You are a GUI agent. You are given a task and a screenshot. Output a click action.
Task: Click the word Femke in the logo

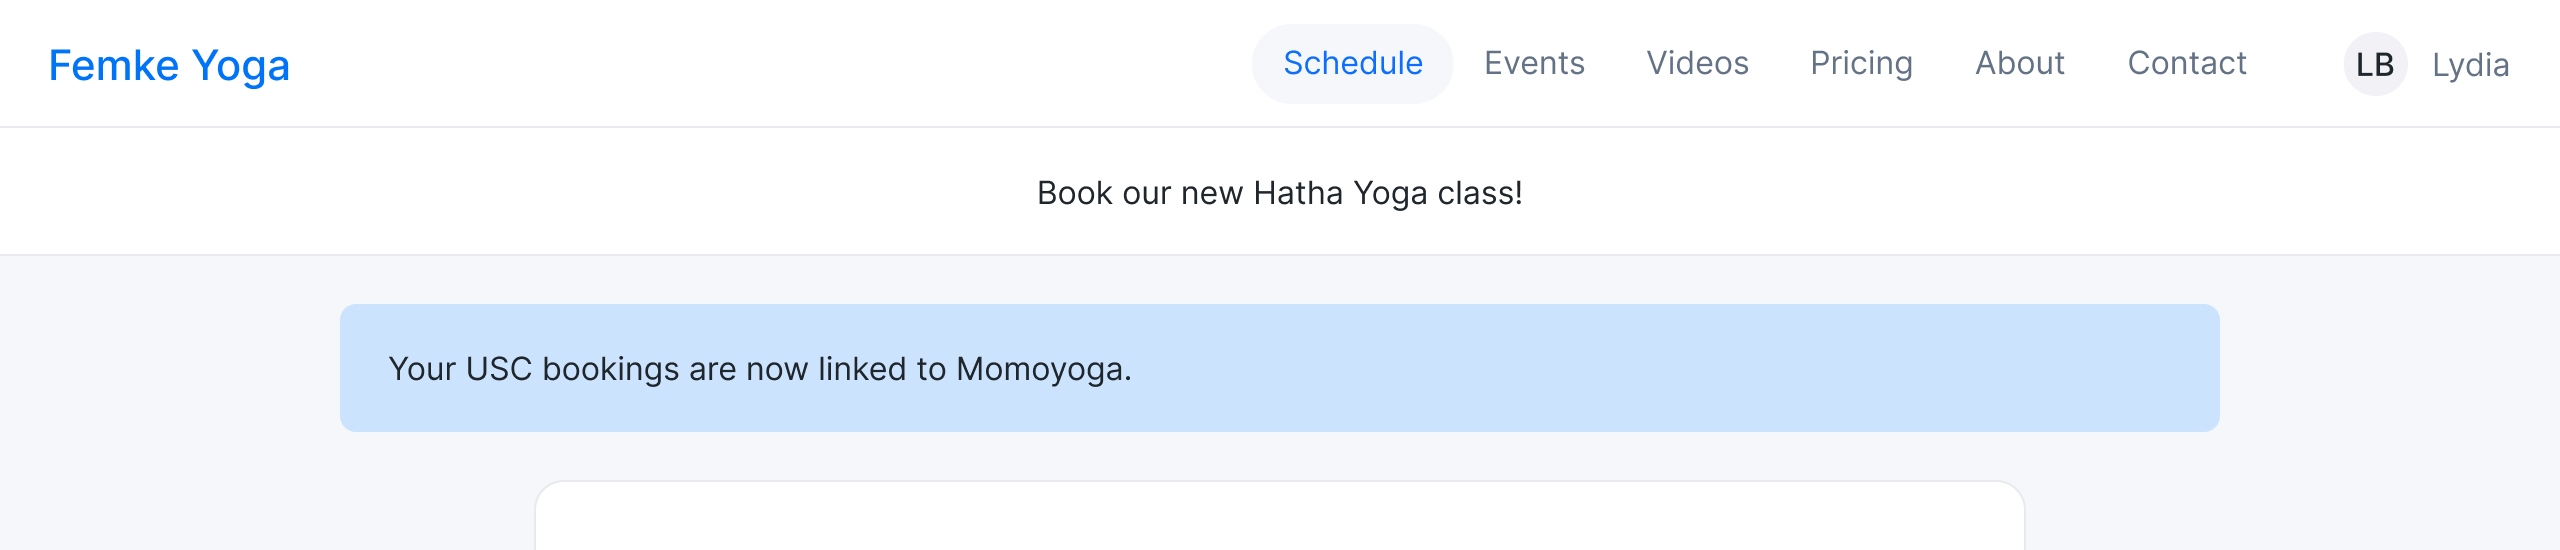pyautogui.click(x=114, y=65)
